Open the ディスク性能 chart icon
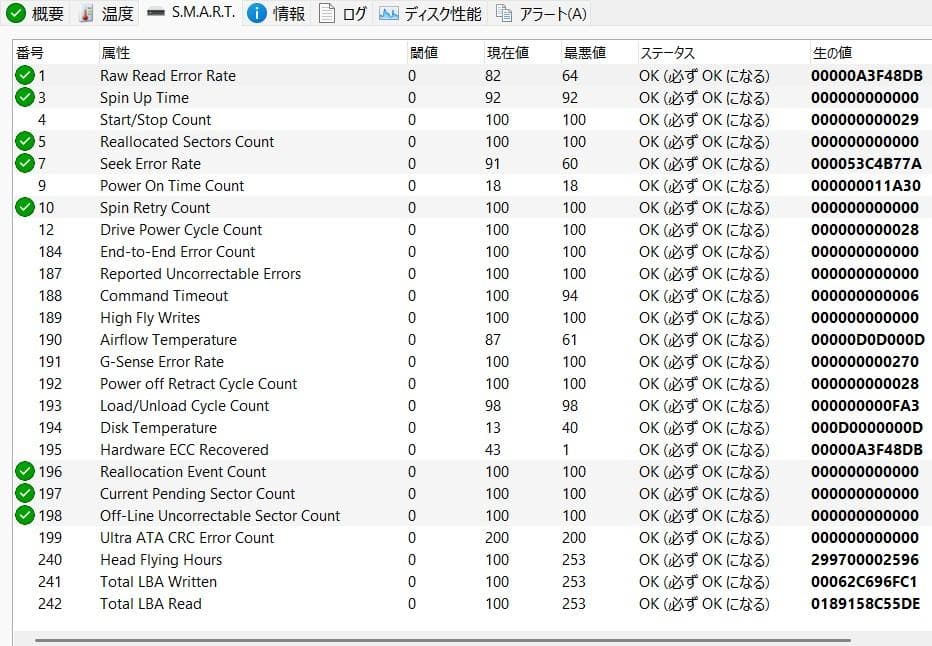The height and width of the screenshot is (646, 932). point(386,14)
